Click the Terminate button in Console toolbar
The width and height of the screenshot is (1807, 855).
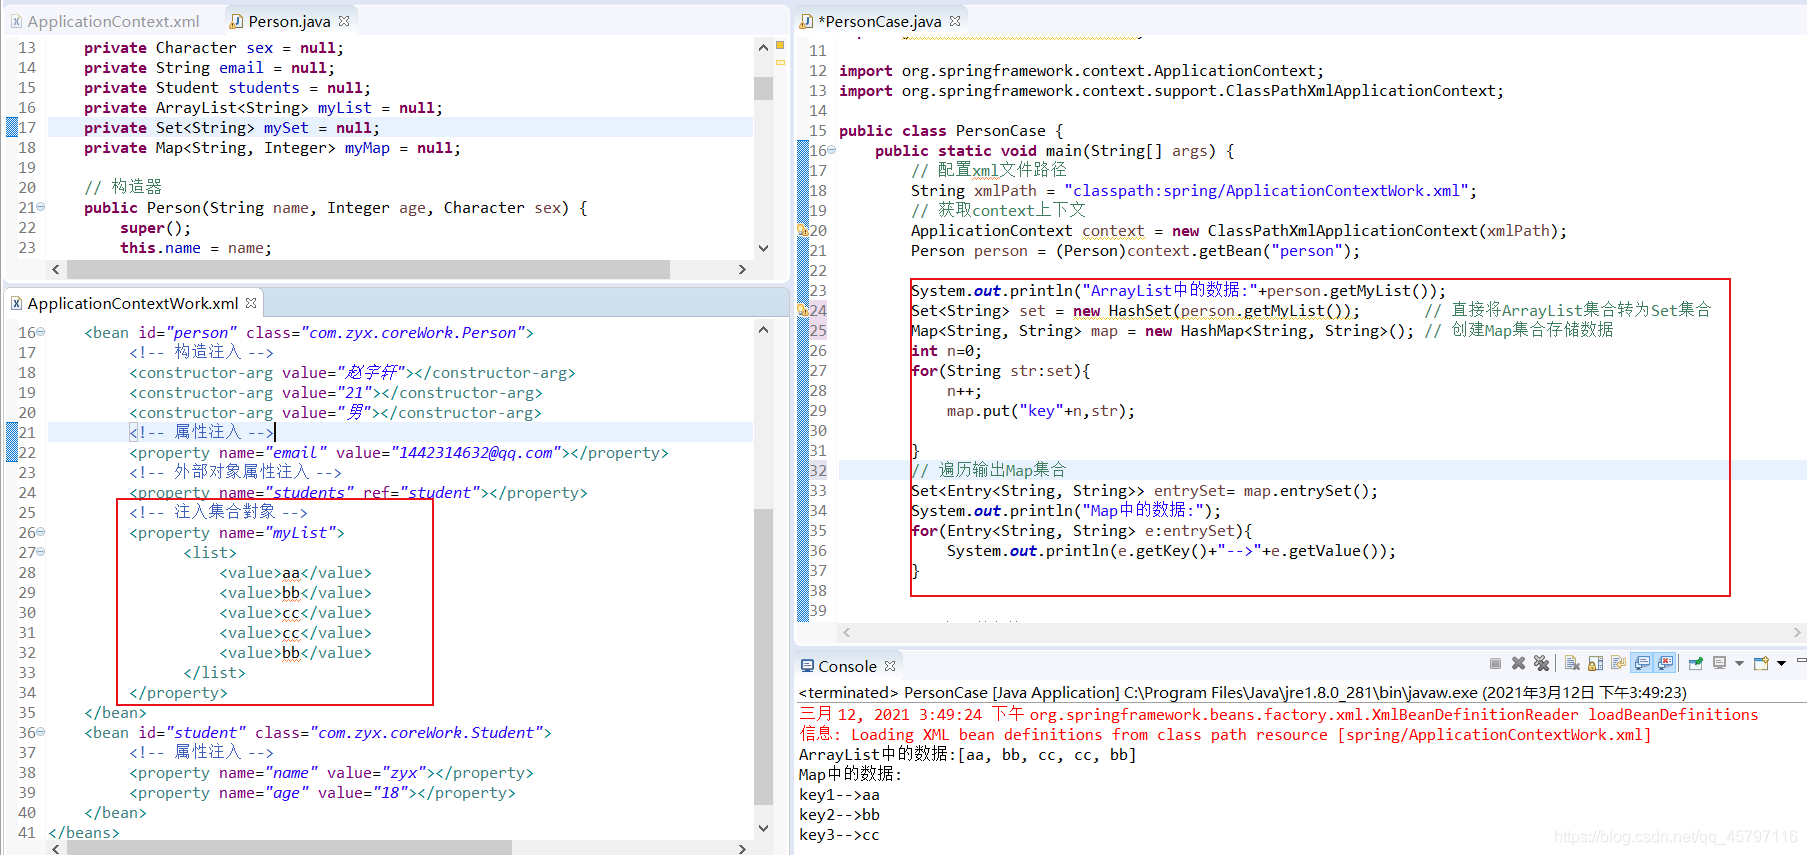click(x=1495, y=663)
